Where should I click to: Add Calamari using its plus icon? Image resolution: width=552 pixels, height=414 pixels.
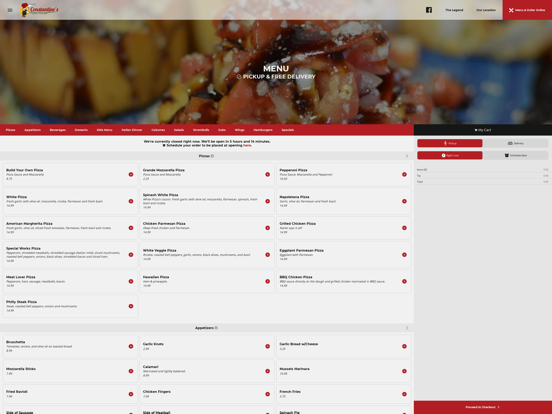click(268, 371)
